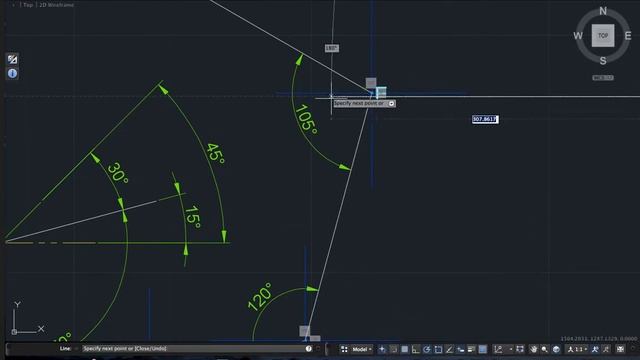Viewport: 640px width, 360px height.
Task: Toggle auto-scale annotation icon in status bar
Action: click(x=606, y=349)
